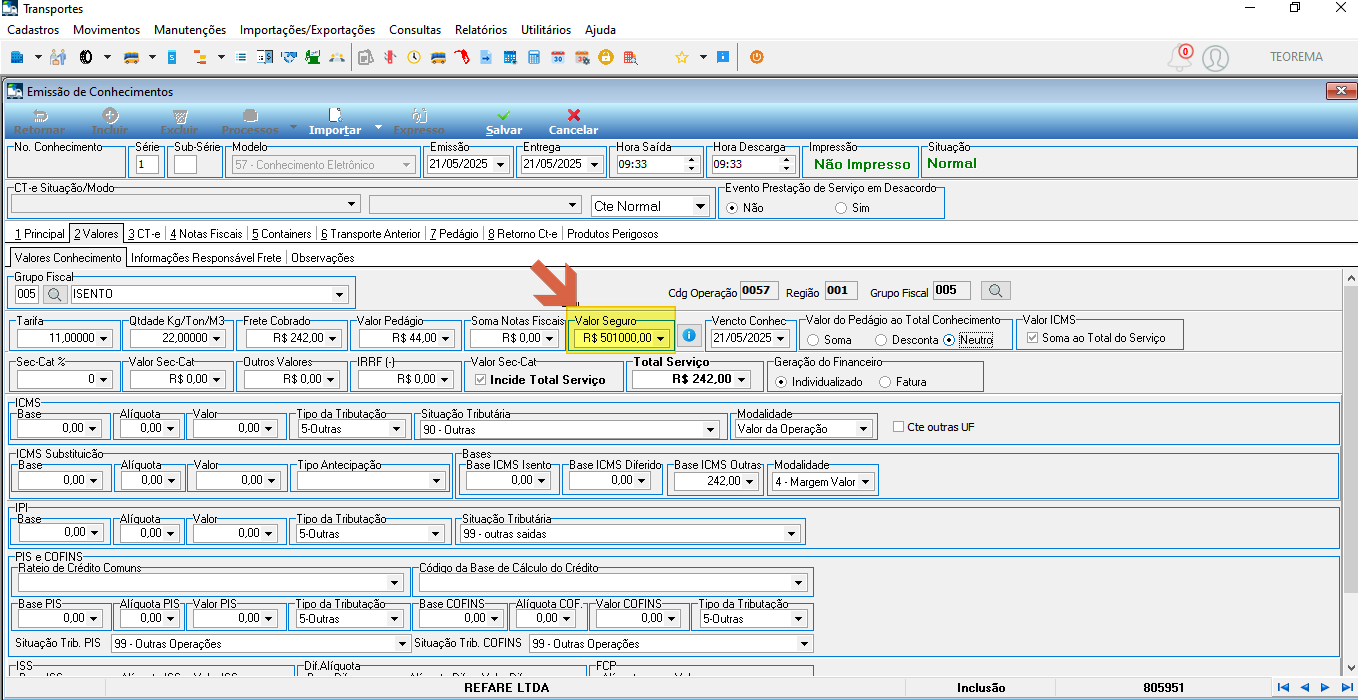1358x700 pixels.
Task: Click the Importar button
Action: pos(335,121)
